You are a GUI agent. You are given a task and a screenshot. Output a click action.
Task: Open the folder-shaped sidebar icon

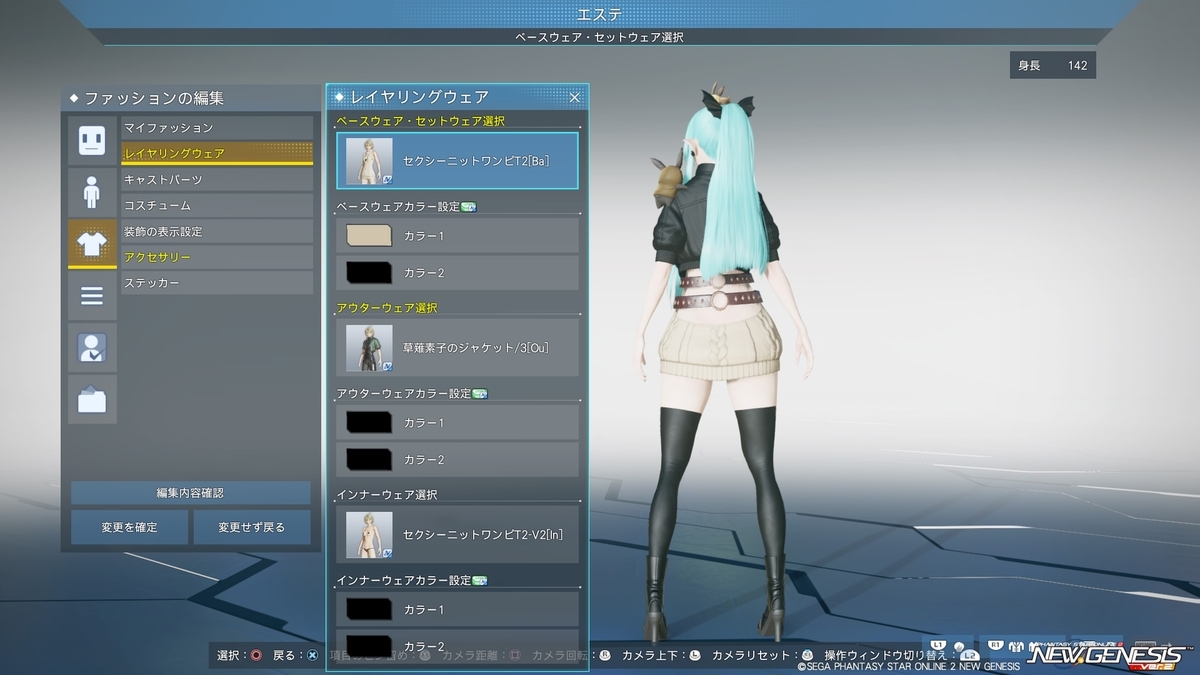point(92,400)
